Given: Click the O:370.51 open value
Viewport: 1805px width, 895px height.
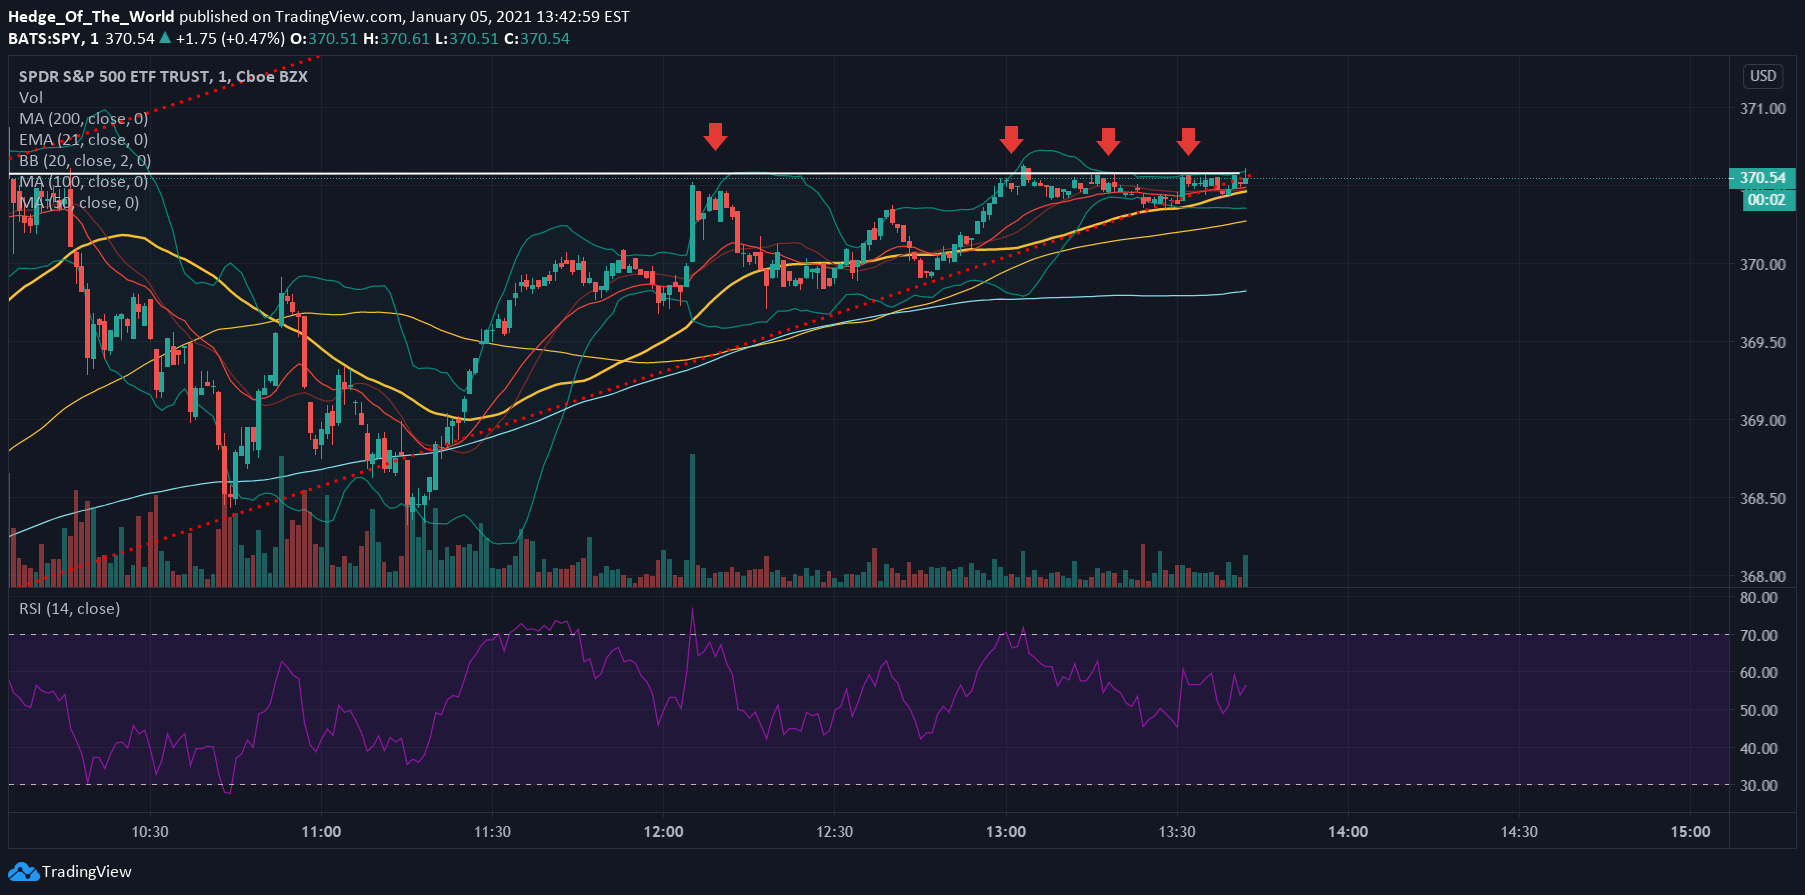Looking at the screenshot, I should 324,38.
